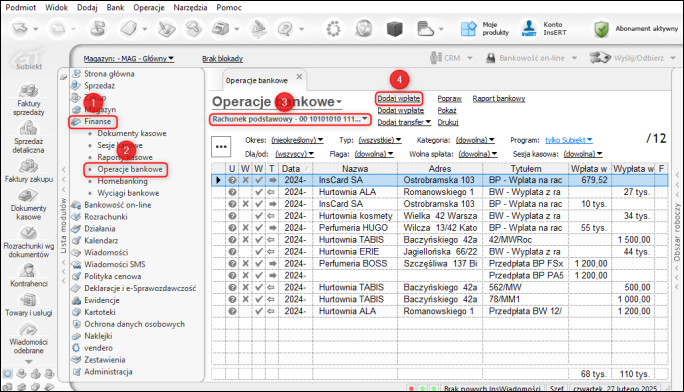Open Towary i usługi shortcut icon
Image resolution: width=684 pixels, height=392 pixels.
tap(28, 300)
